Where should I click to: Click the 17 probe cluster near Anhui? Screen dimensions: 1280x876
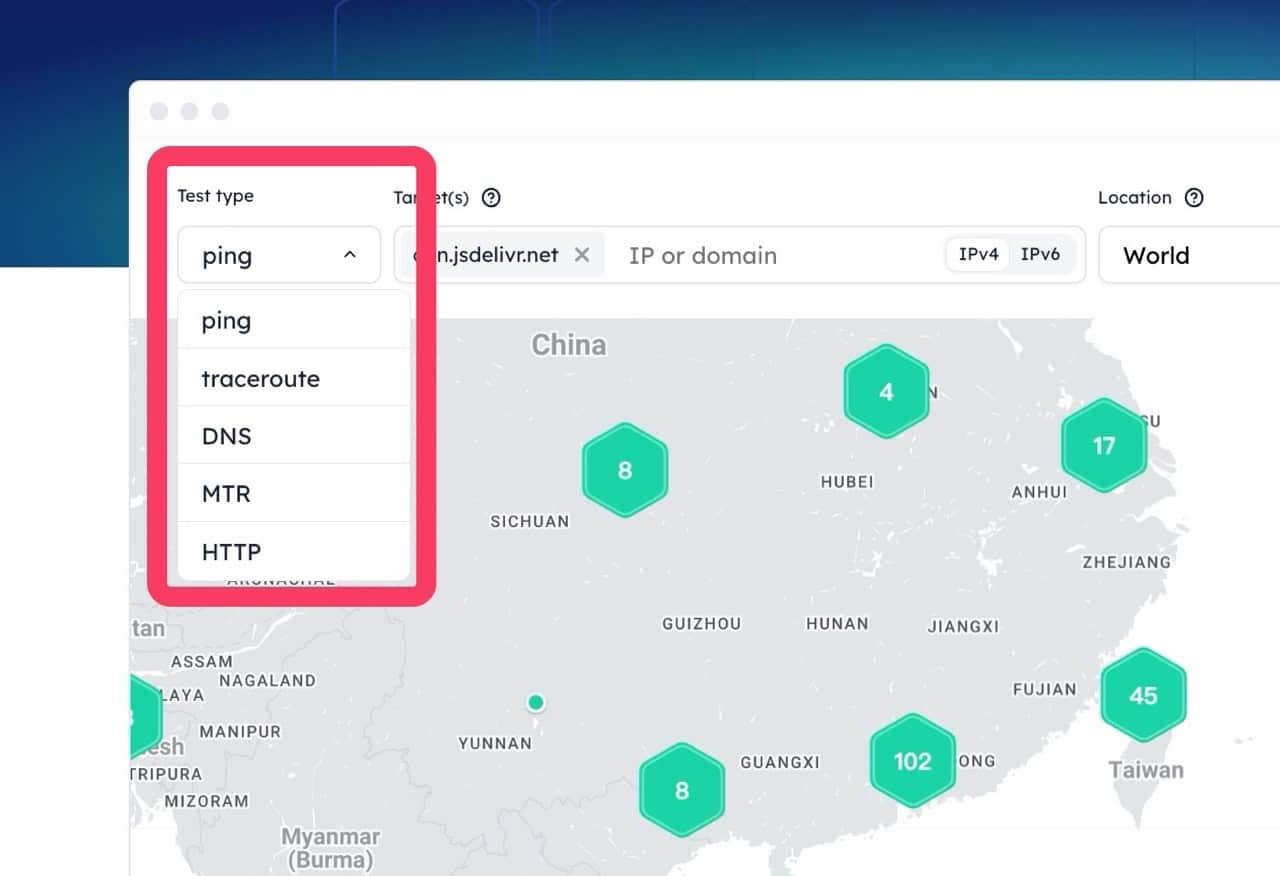point(1104,445)
